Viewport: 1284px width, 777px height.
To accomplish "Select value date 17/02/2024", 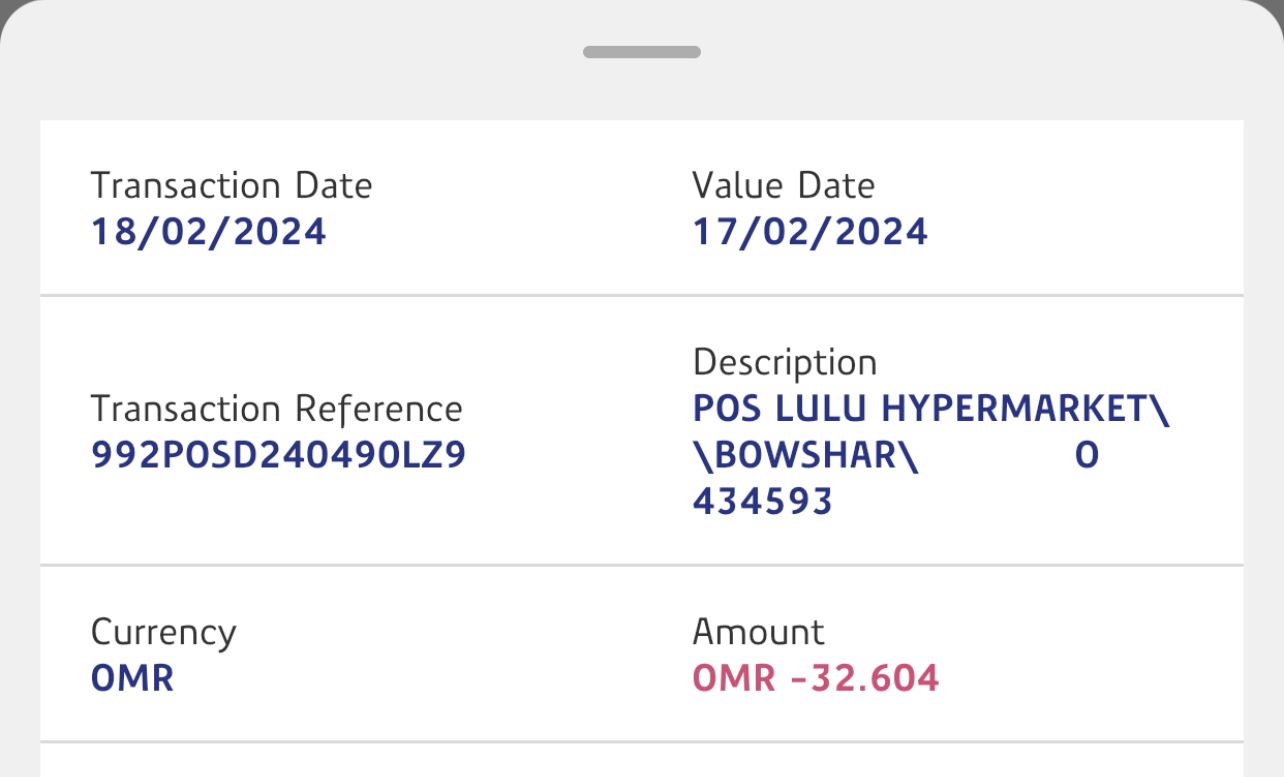I will click(x=810, y=232).
